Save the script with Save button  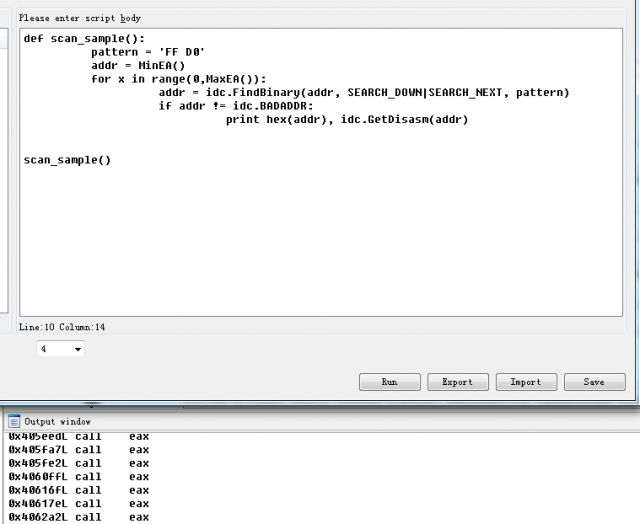pyautogui.click(x=594, y=382)
